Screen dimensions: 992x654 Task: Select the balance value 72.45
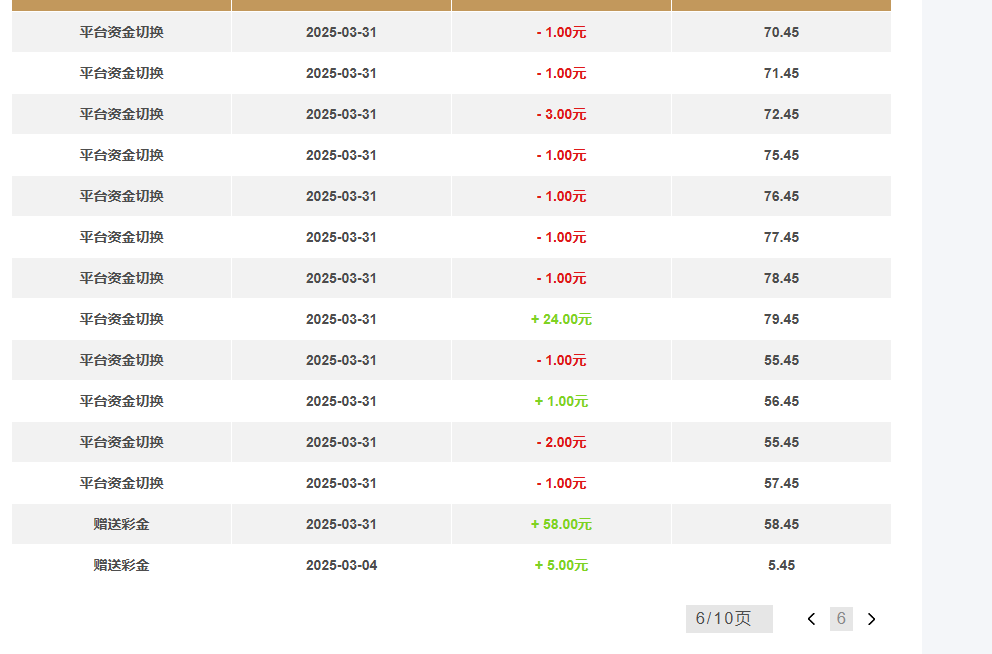(781, 114)
